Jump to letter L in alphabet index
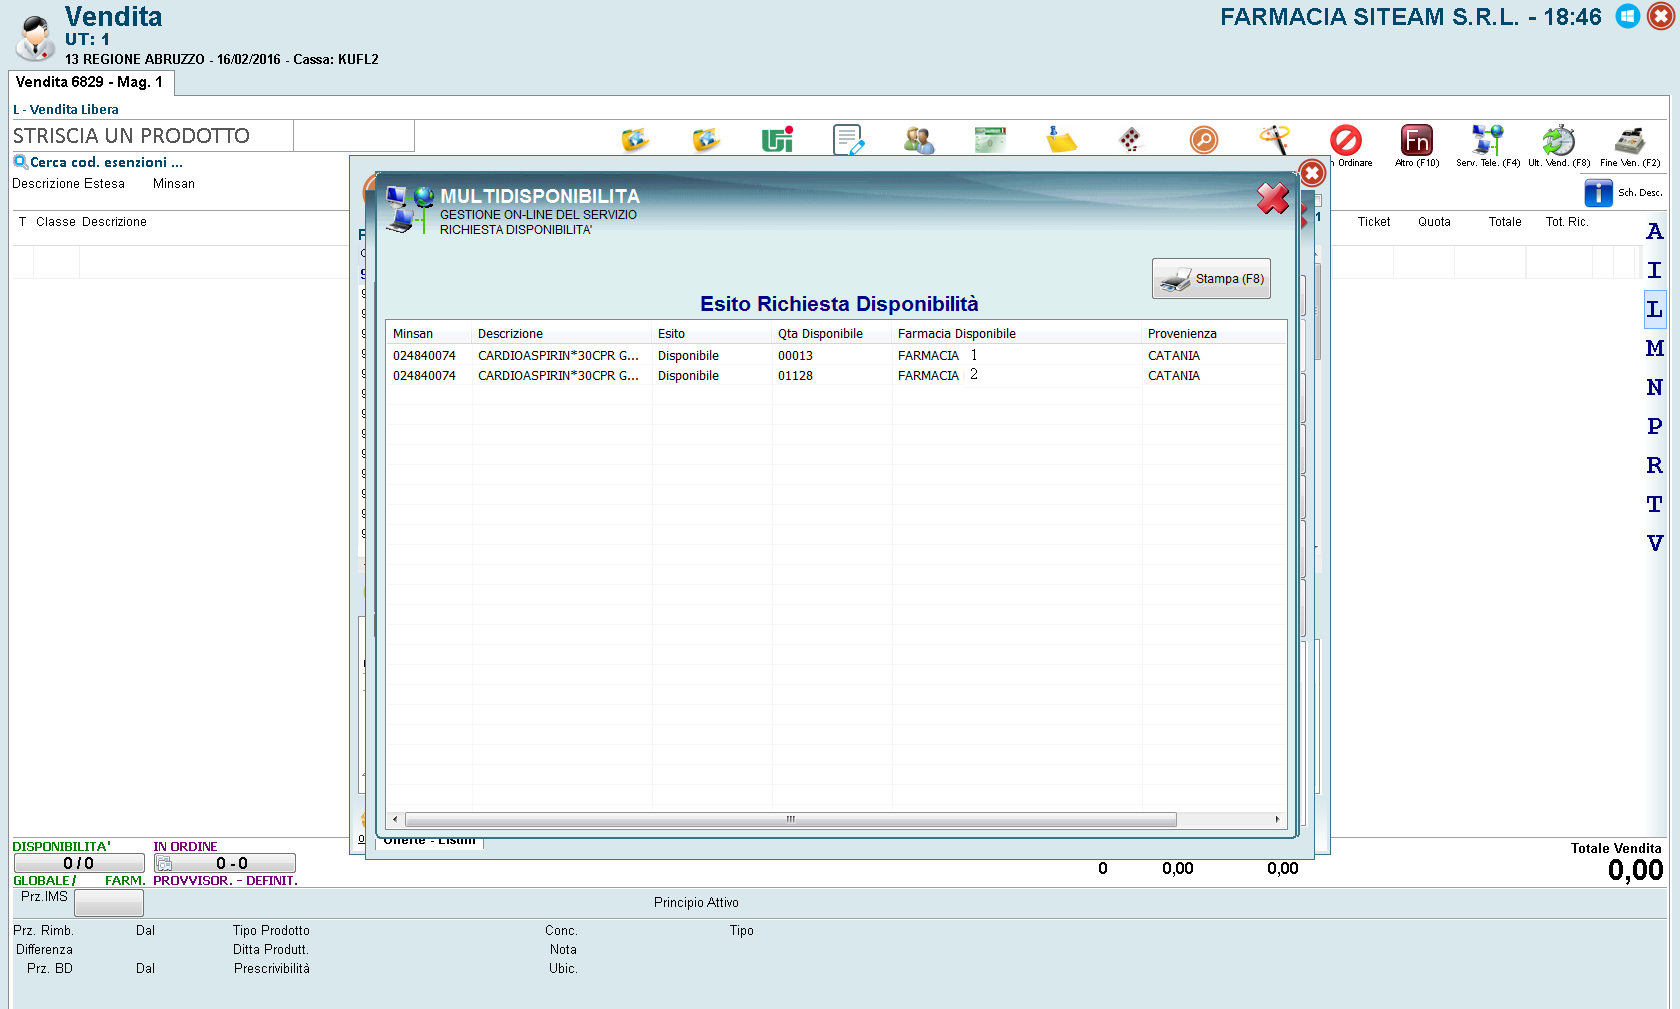 pos(1655,309)
